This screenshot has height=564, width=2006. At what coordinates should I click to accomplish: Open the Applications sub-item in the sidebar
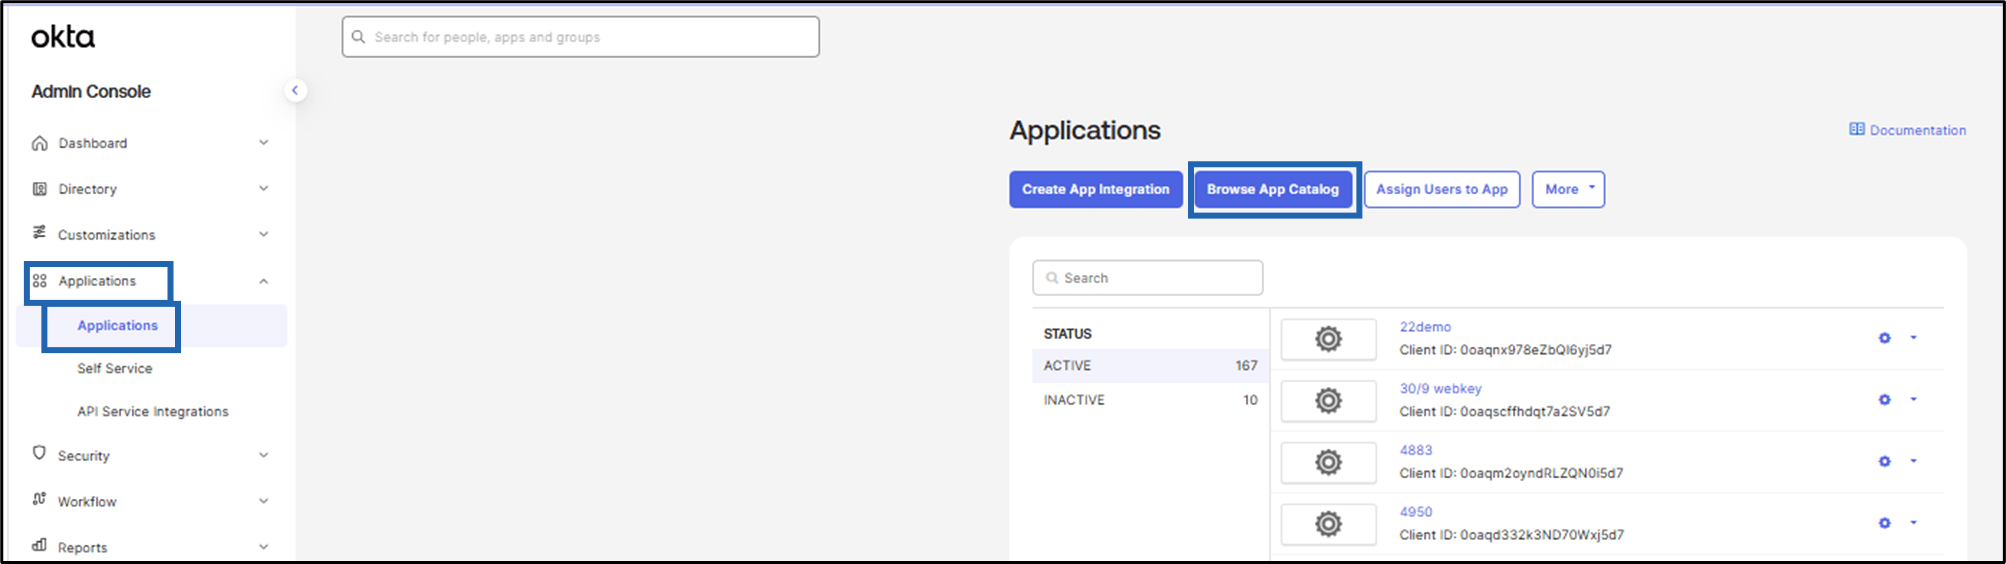[x=118, y=325]
